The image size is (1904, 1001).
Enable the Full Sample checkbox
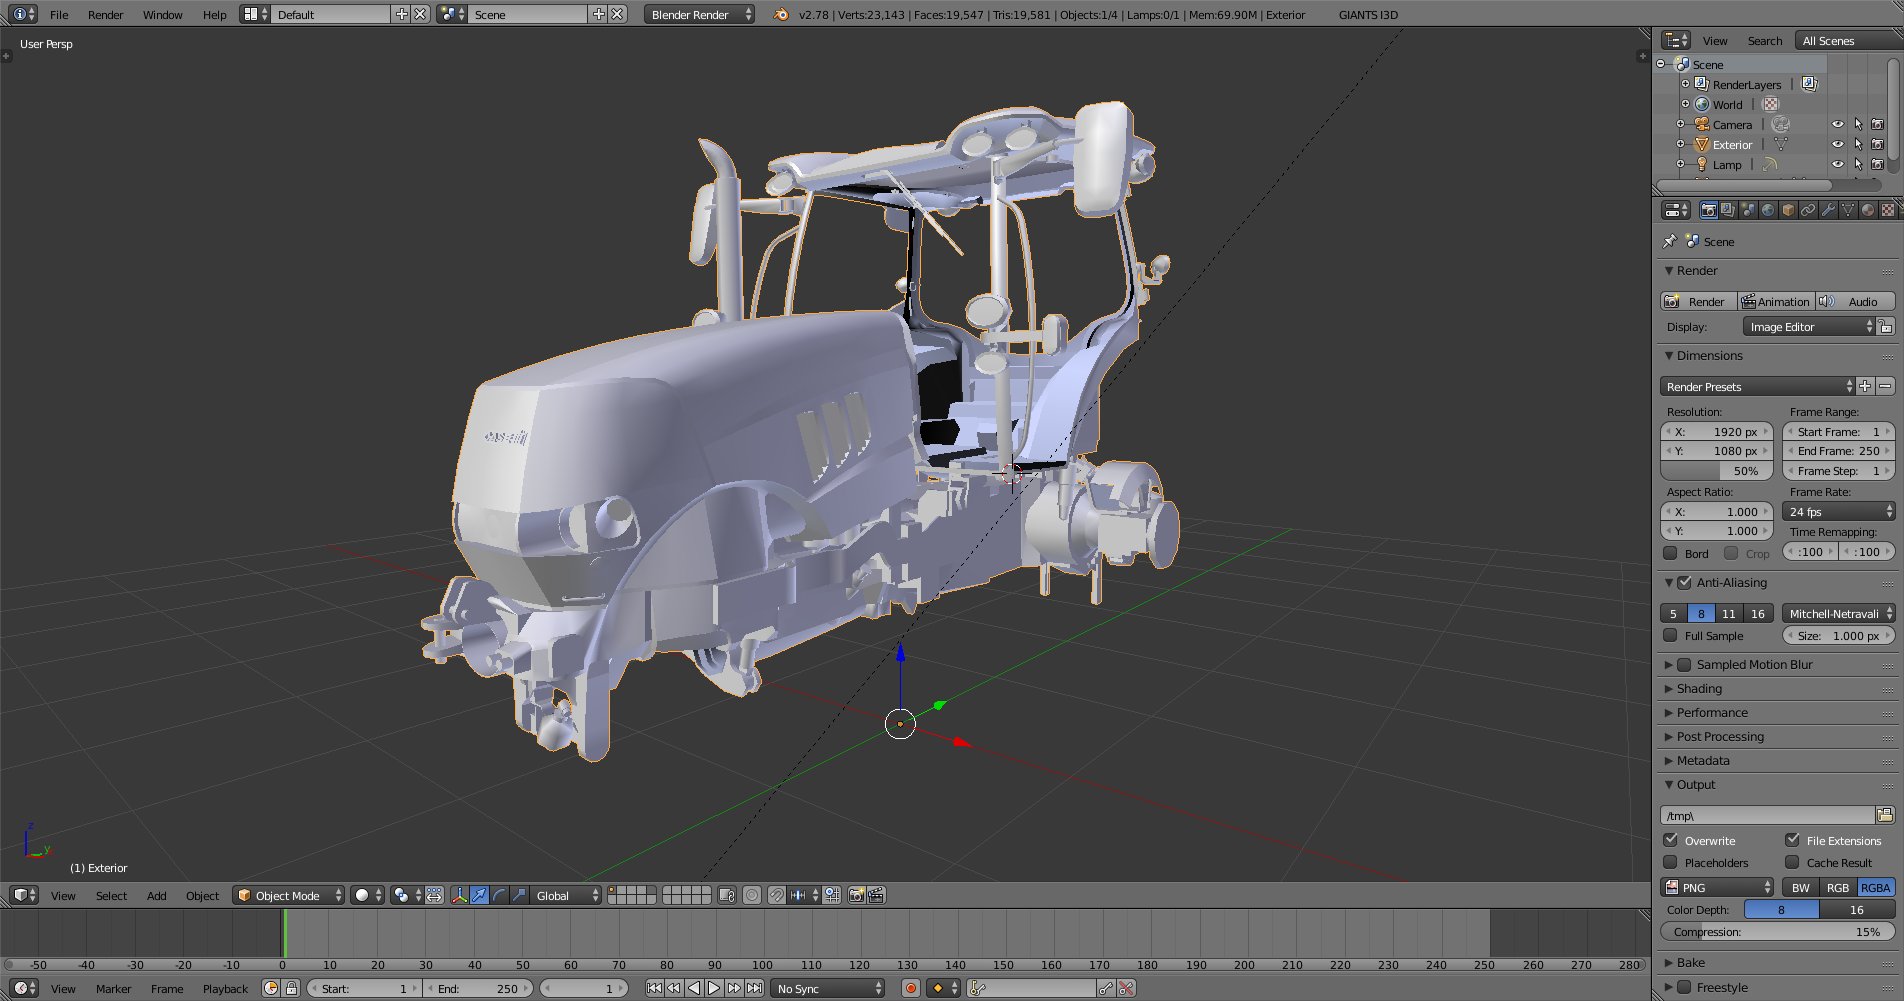(x=1670, y=636)
